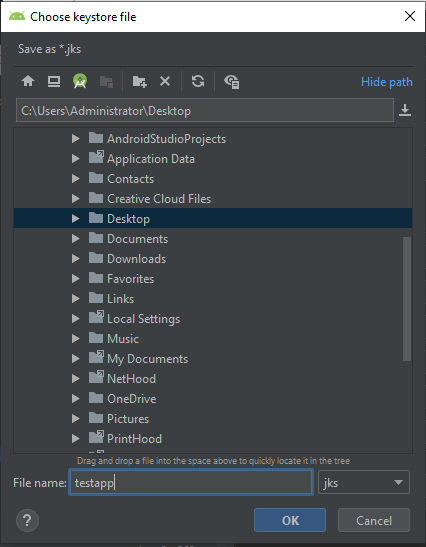Viewport: 426px width, 547px height.
Task: Refresh the file tree
Action: click(198, 81)
